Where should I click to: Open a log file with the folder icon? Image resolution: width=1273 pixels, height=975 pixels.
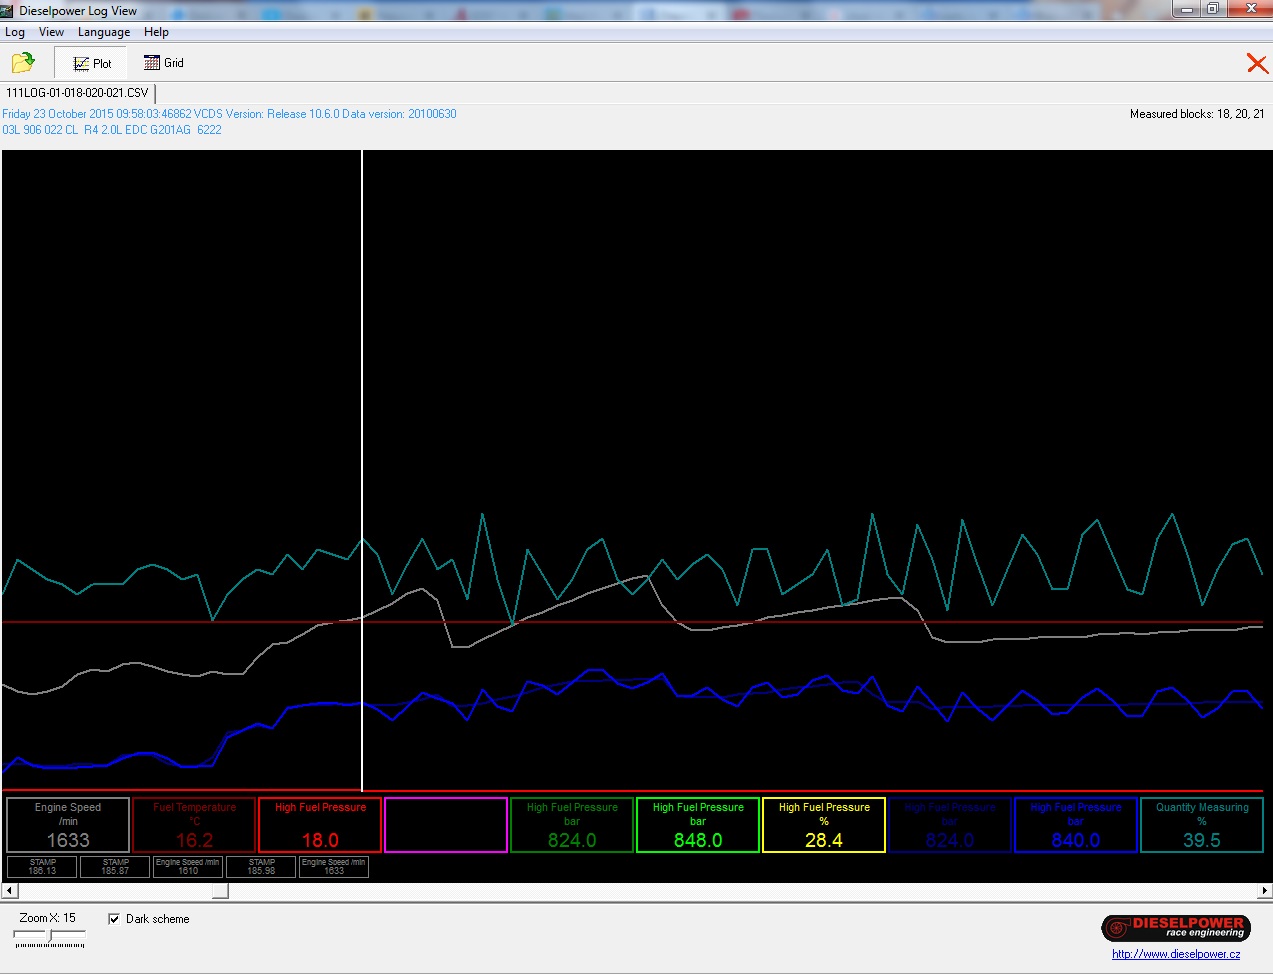[22, 63]
